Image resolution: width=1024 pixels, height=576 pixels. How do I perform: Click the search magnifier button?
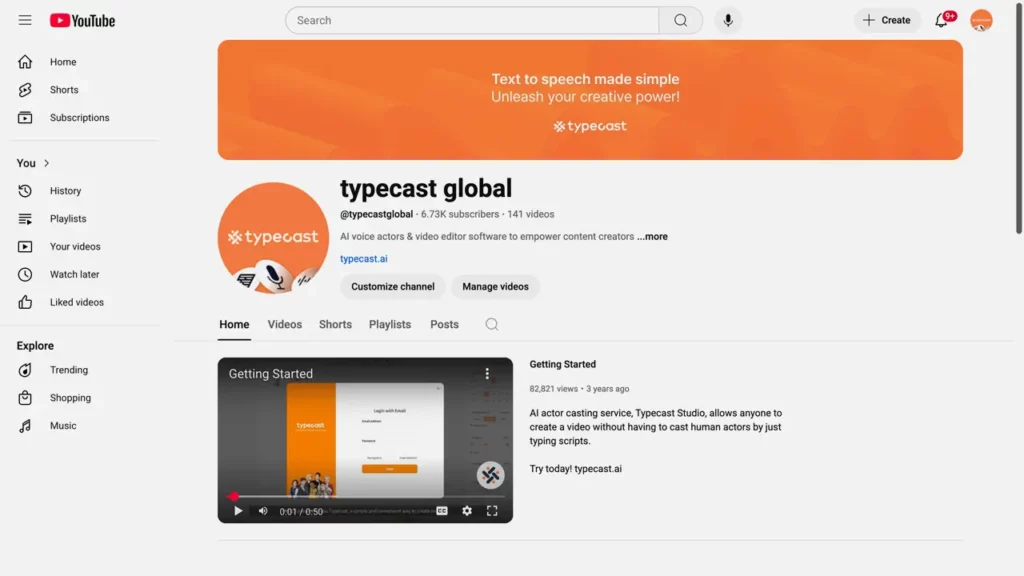[x=680, y=20]
